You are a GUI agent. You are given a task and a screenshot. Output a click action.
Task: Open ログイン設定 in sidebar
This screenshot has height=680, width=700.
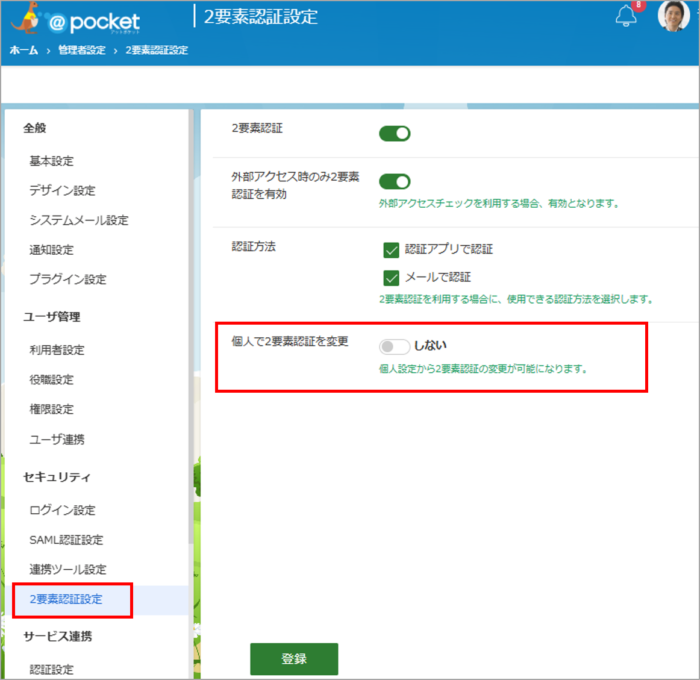[x=62, y=510]
